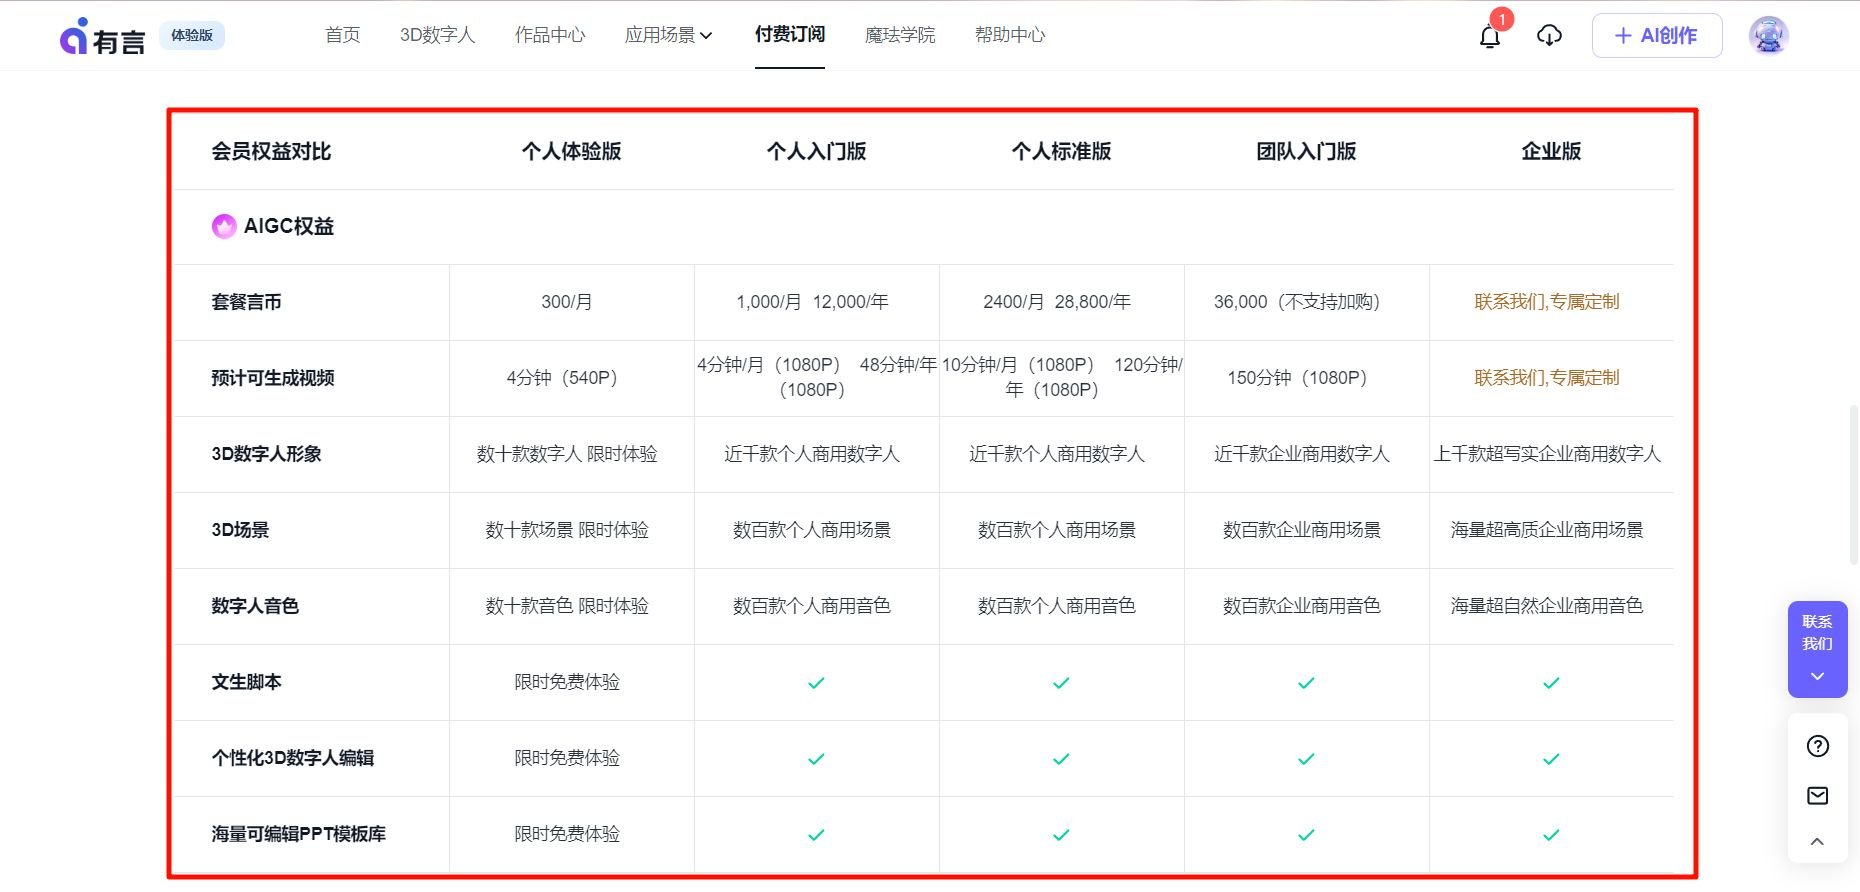This screenshot has height=892, width=1860.
Task: Click the mail envelope icon
Action: click(x=1817, y=796)
